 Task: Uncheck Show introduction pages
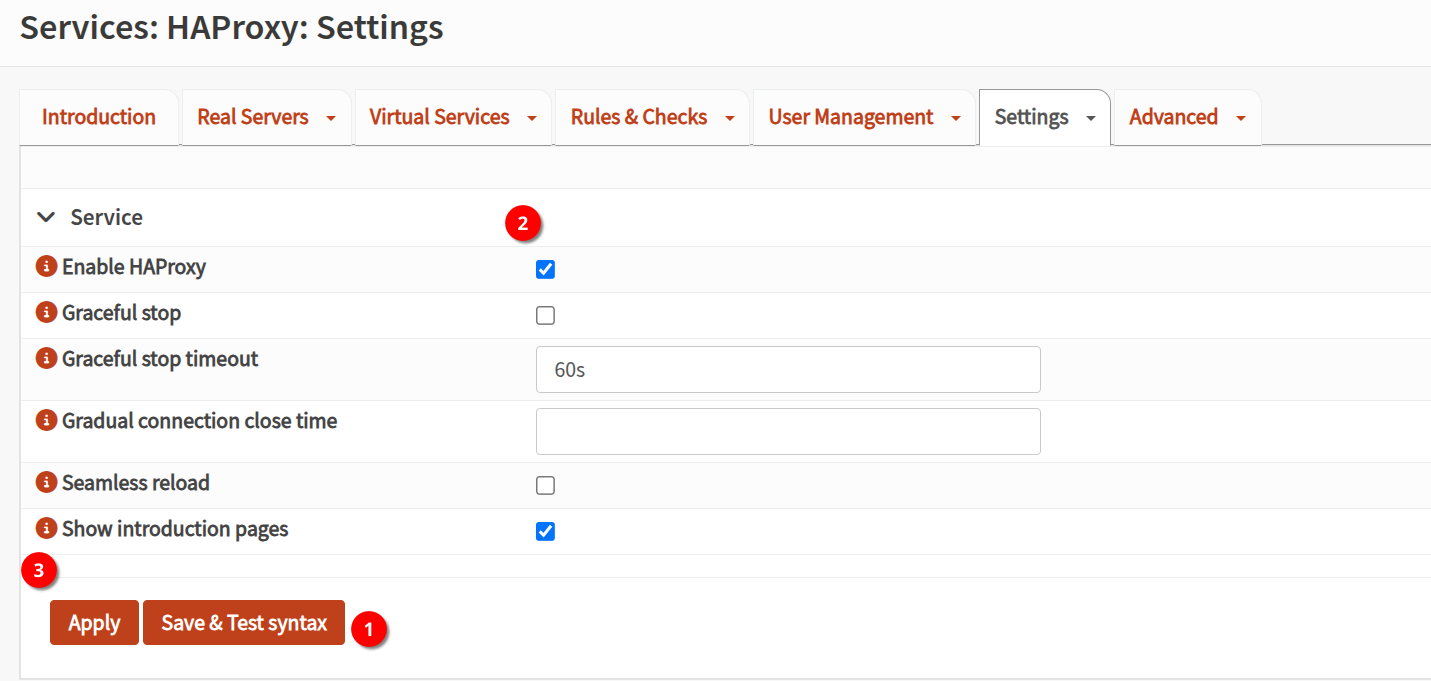point(545,532)
